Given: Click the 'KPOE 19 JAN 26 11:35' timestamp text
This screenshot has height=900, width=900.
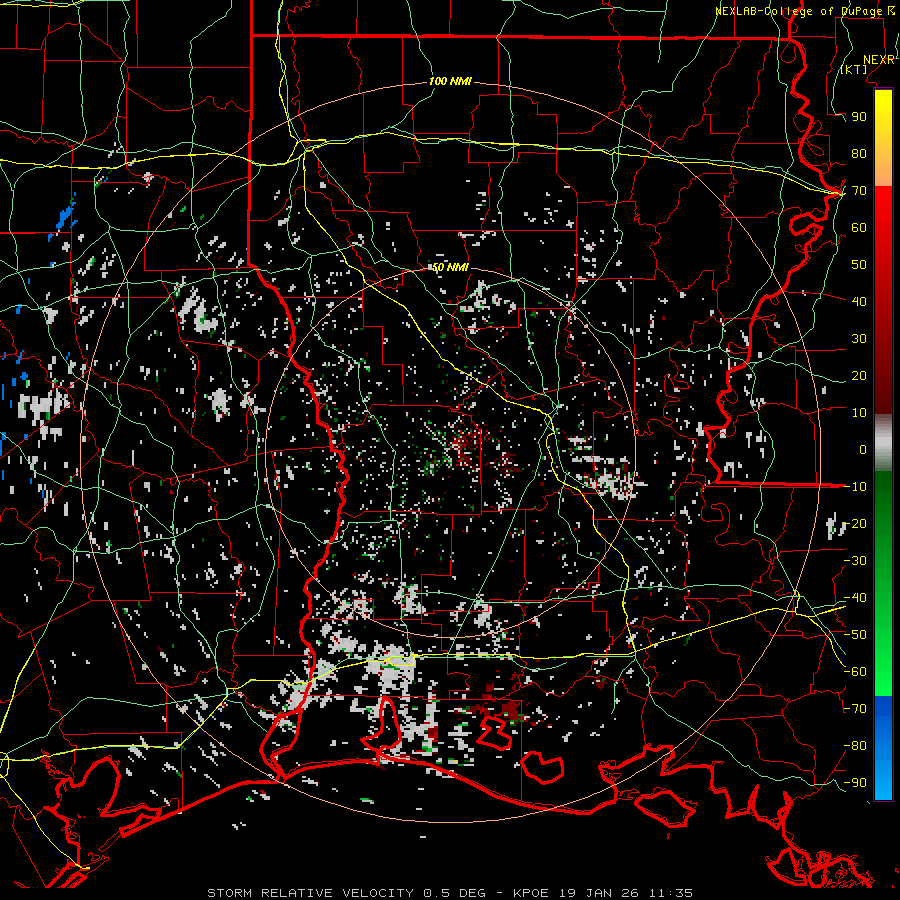Looking at the screenshot, I should point(603,893).
